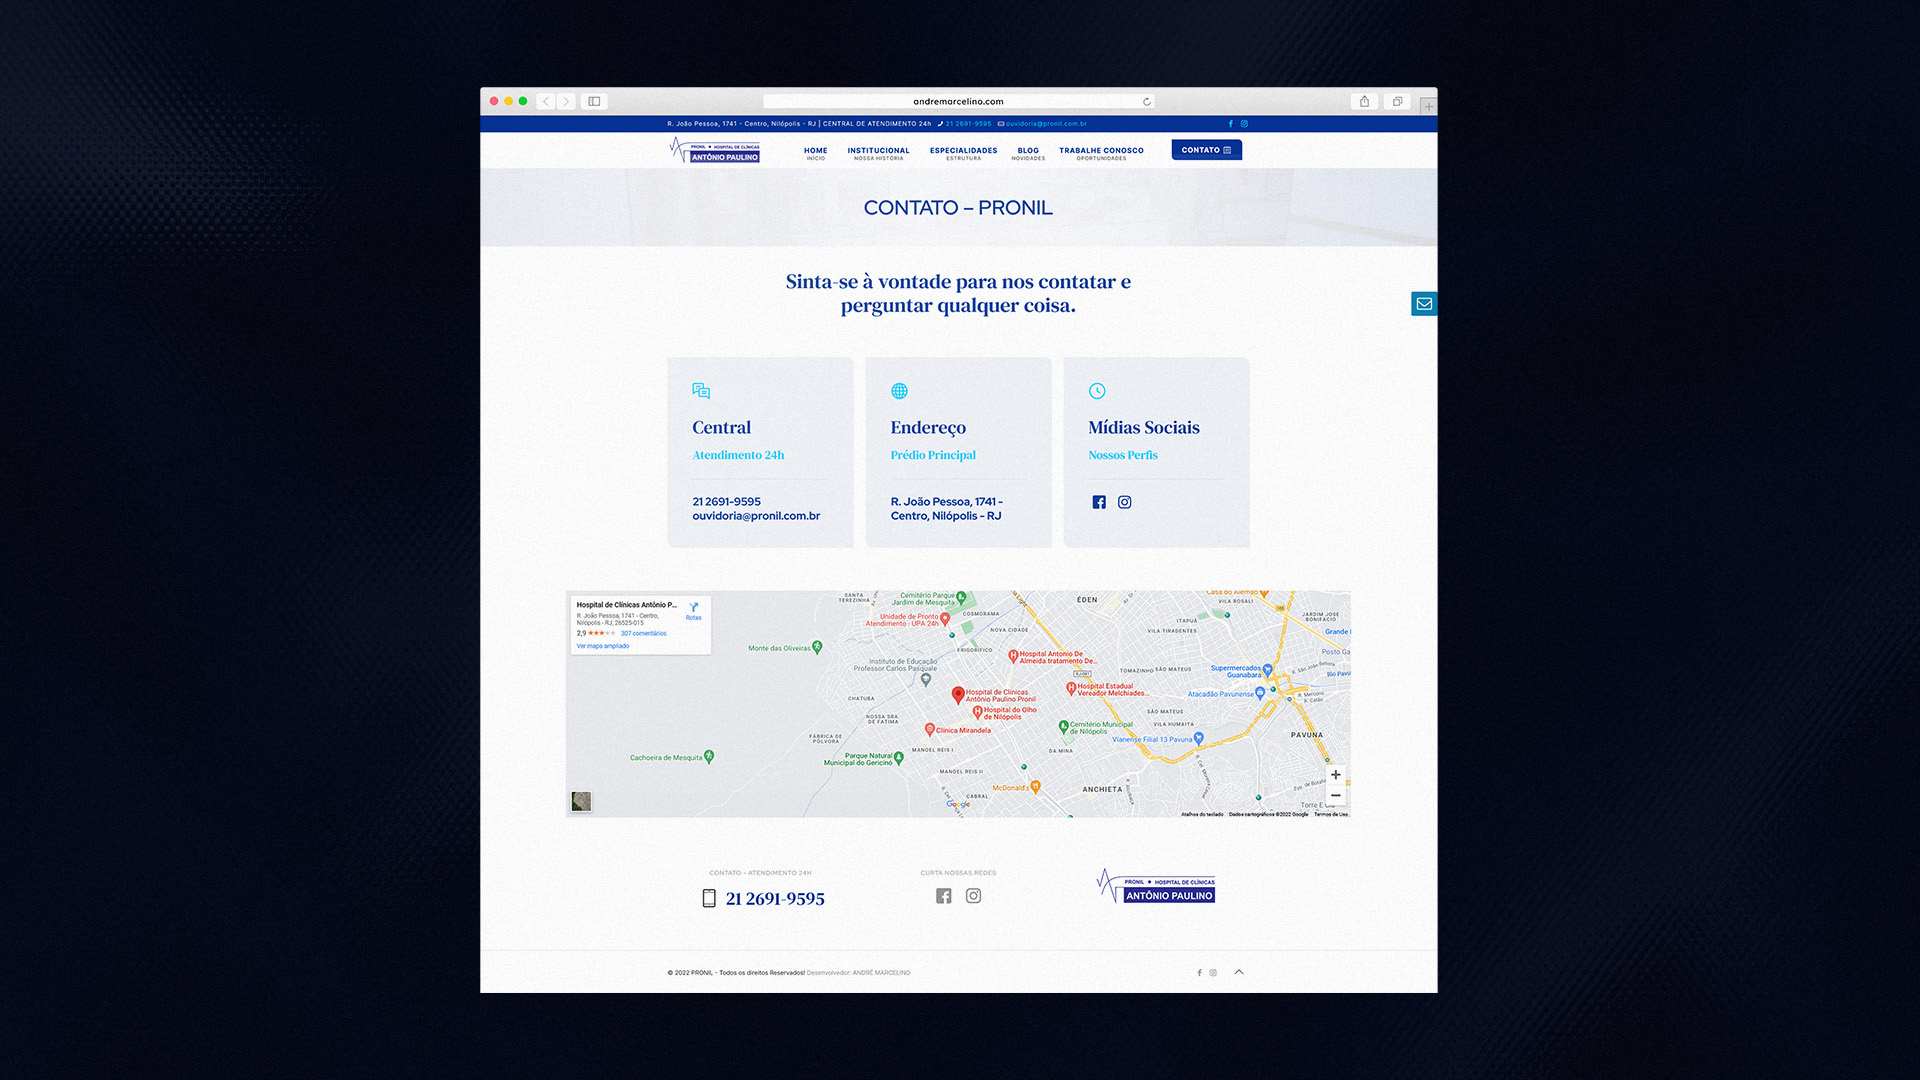This screenshot has height=1080, width=1920.
Task: Go back with browser back arrow
Action: click(x=546, y=101)
